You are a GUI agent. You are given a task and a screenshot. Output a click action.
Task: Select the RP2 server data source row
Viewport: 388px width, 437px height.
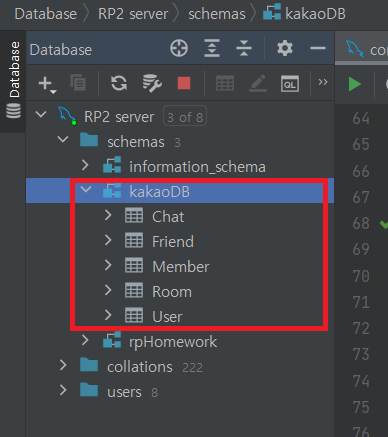click(180, 117)
